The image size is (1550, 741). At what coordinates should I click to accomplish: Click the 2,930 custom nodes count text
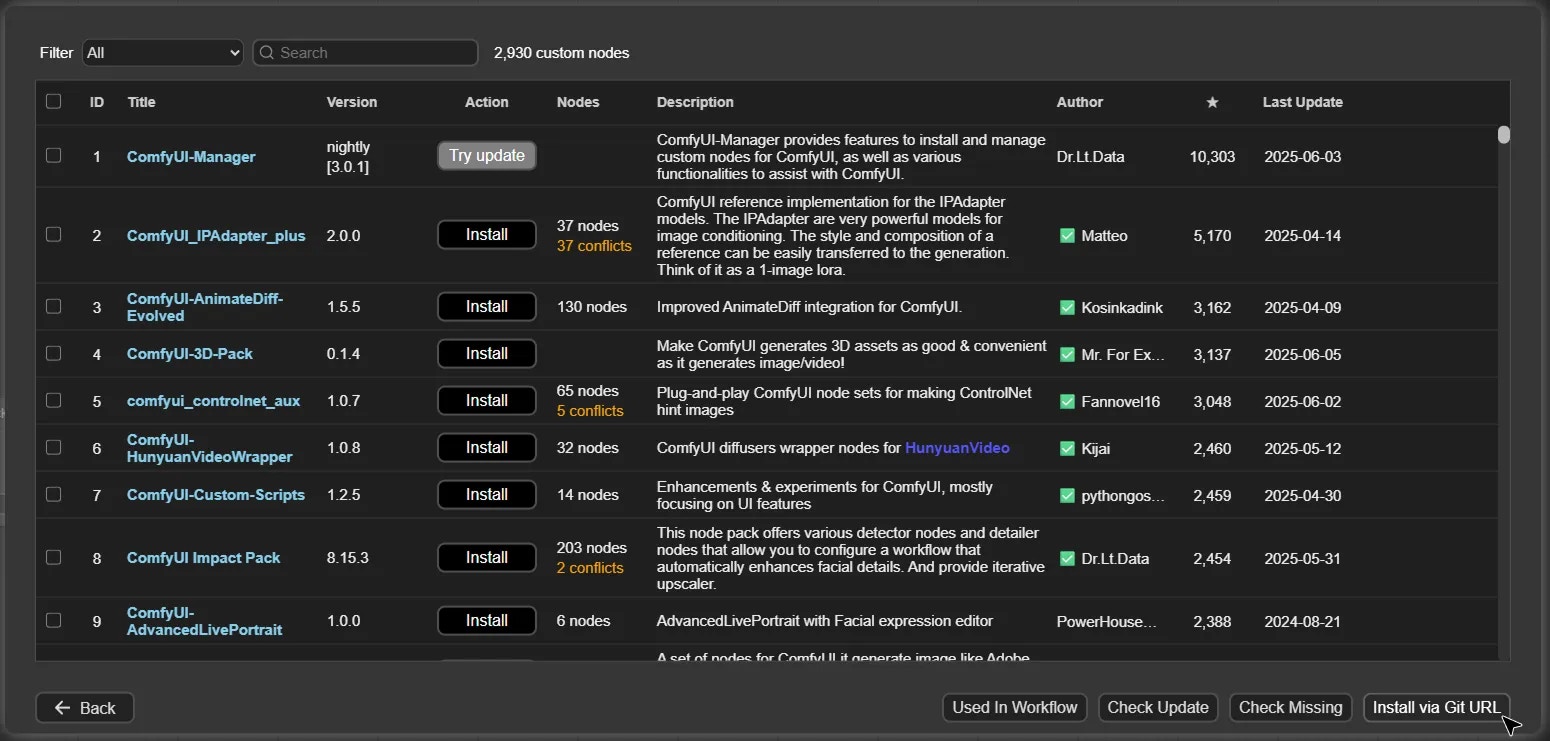point(562,53)
